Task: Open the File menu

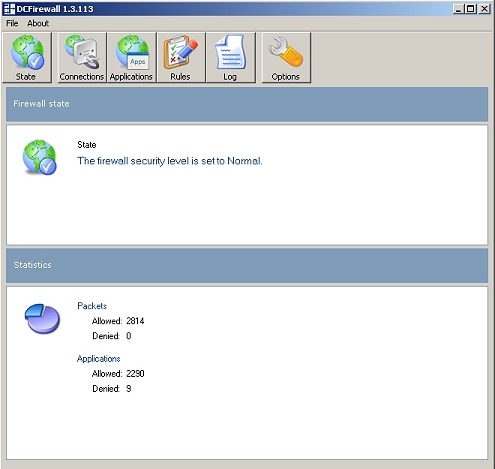Action: coord(12,23)
